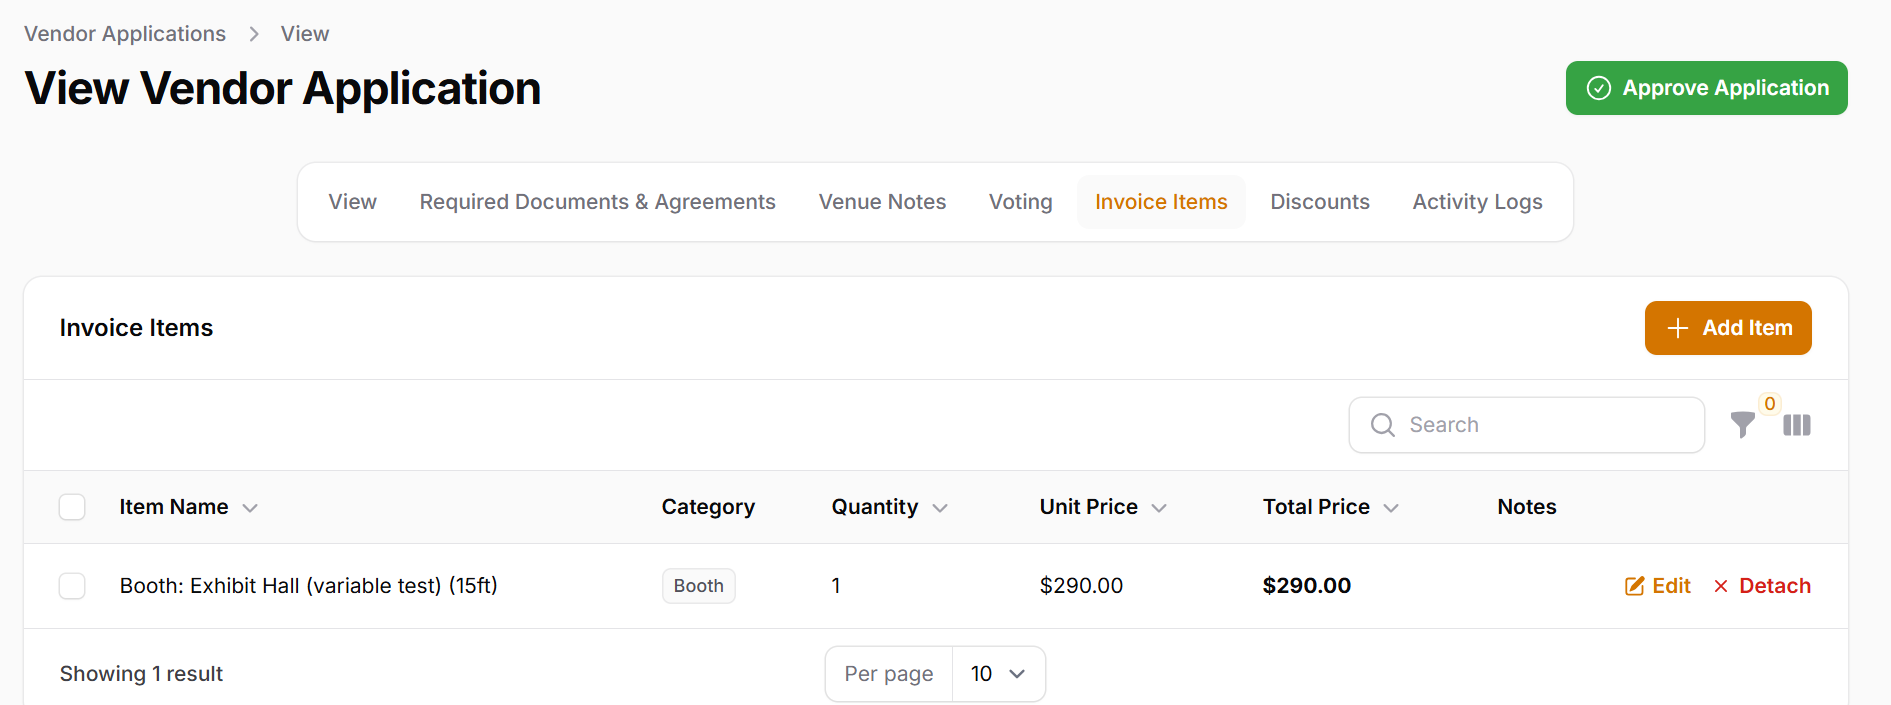Click the filter funnel icon
This screenshot has width=1891, height=705.
coord(1742,425)
